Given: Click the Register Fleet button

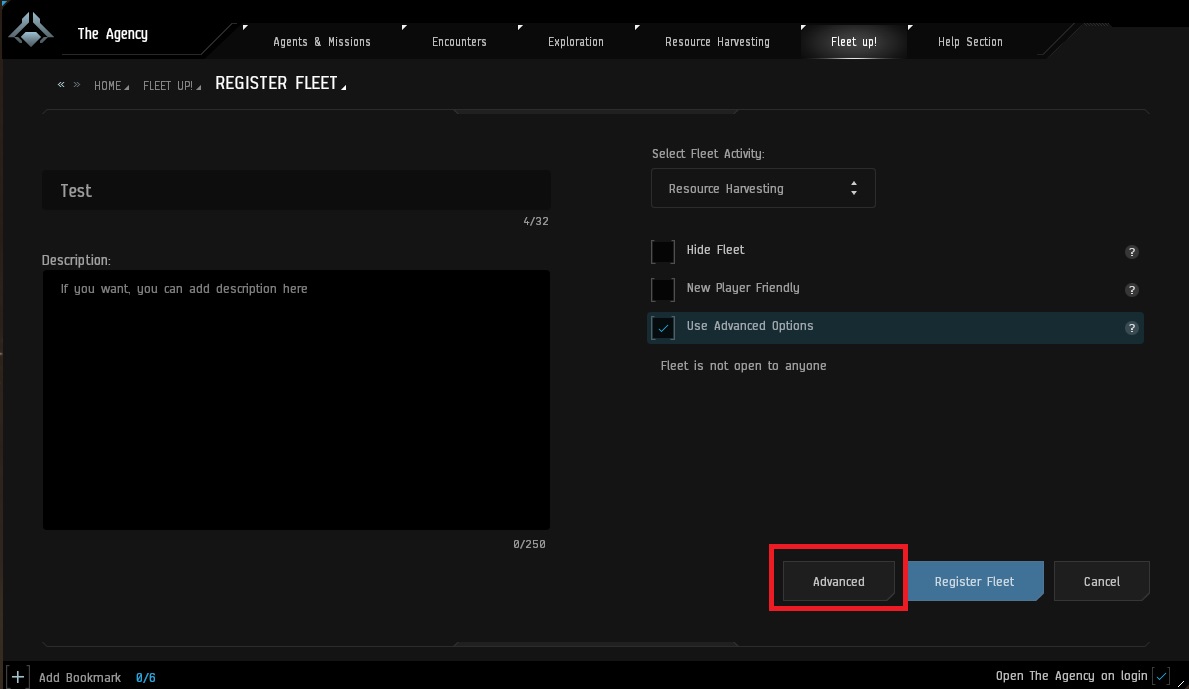Looking at the screenshot, I should [974, 581].
